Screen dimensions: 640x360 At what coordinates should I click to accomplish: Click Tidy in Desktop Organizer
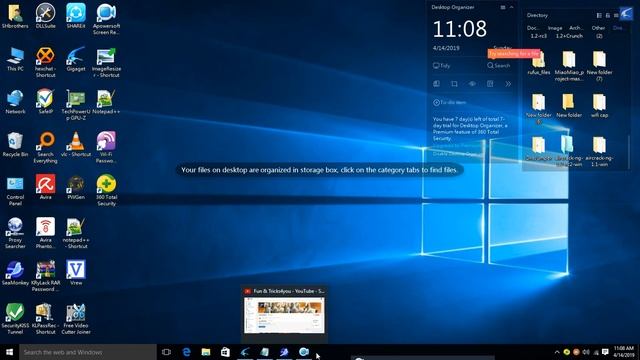click(x=442, y=65)
